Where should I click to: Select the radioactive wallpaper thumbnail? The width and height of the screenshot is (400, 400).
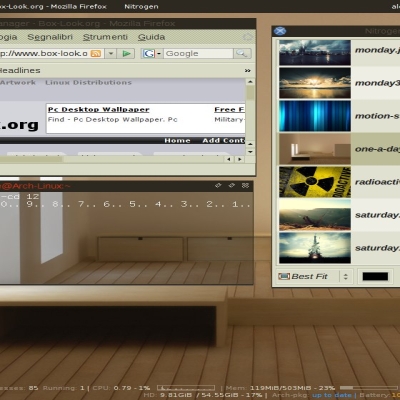315,182
